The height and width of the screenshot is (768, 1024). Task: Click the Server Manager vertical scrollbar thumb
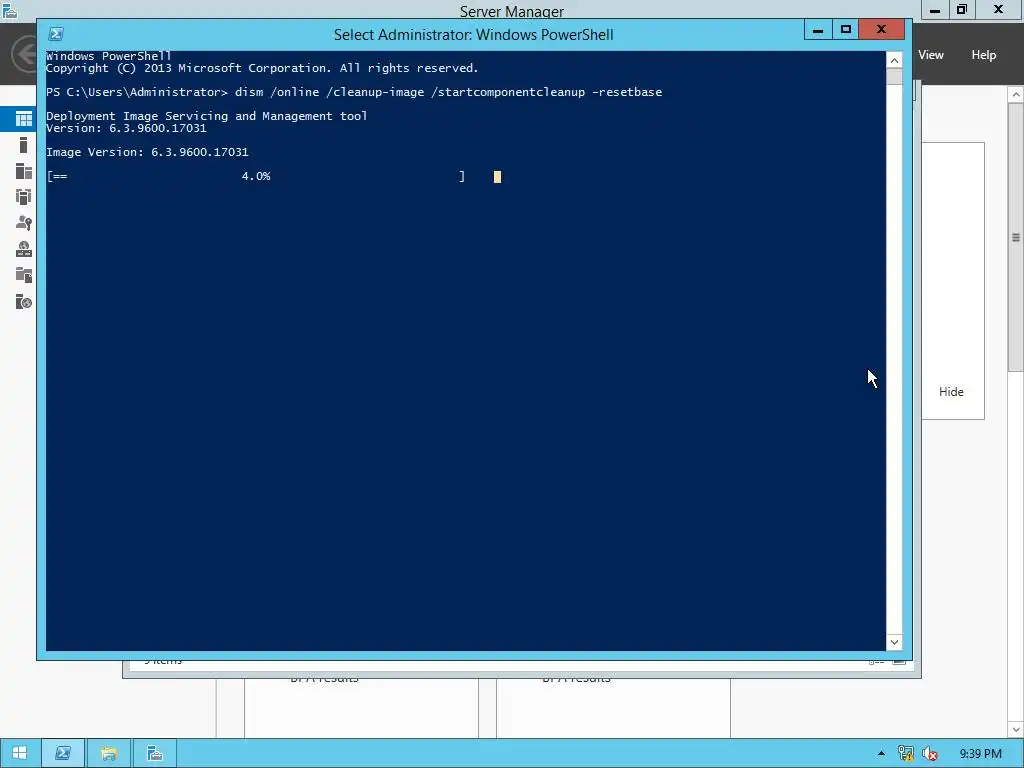pyautogui.click(x=1016, y=237)
